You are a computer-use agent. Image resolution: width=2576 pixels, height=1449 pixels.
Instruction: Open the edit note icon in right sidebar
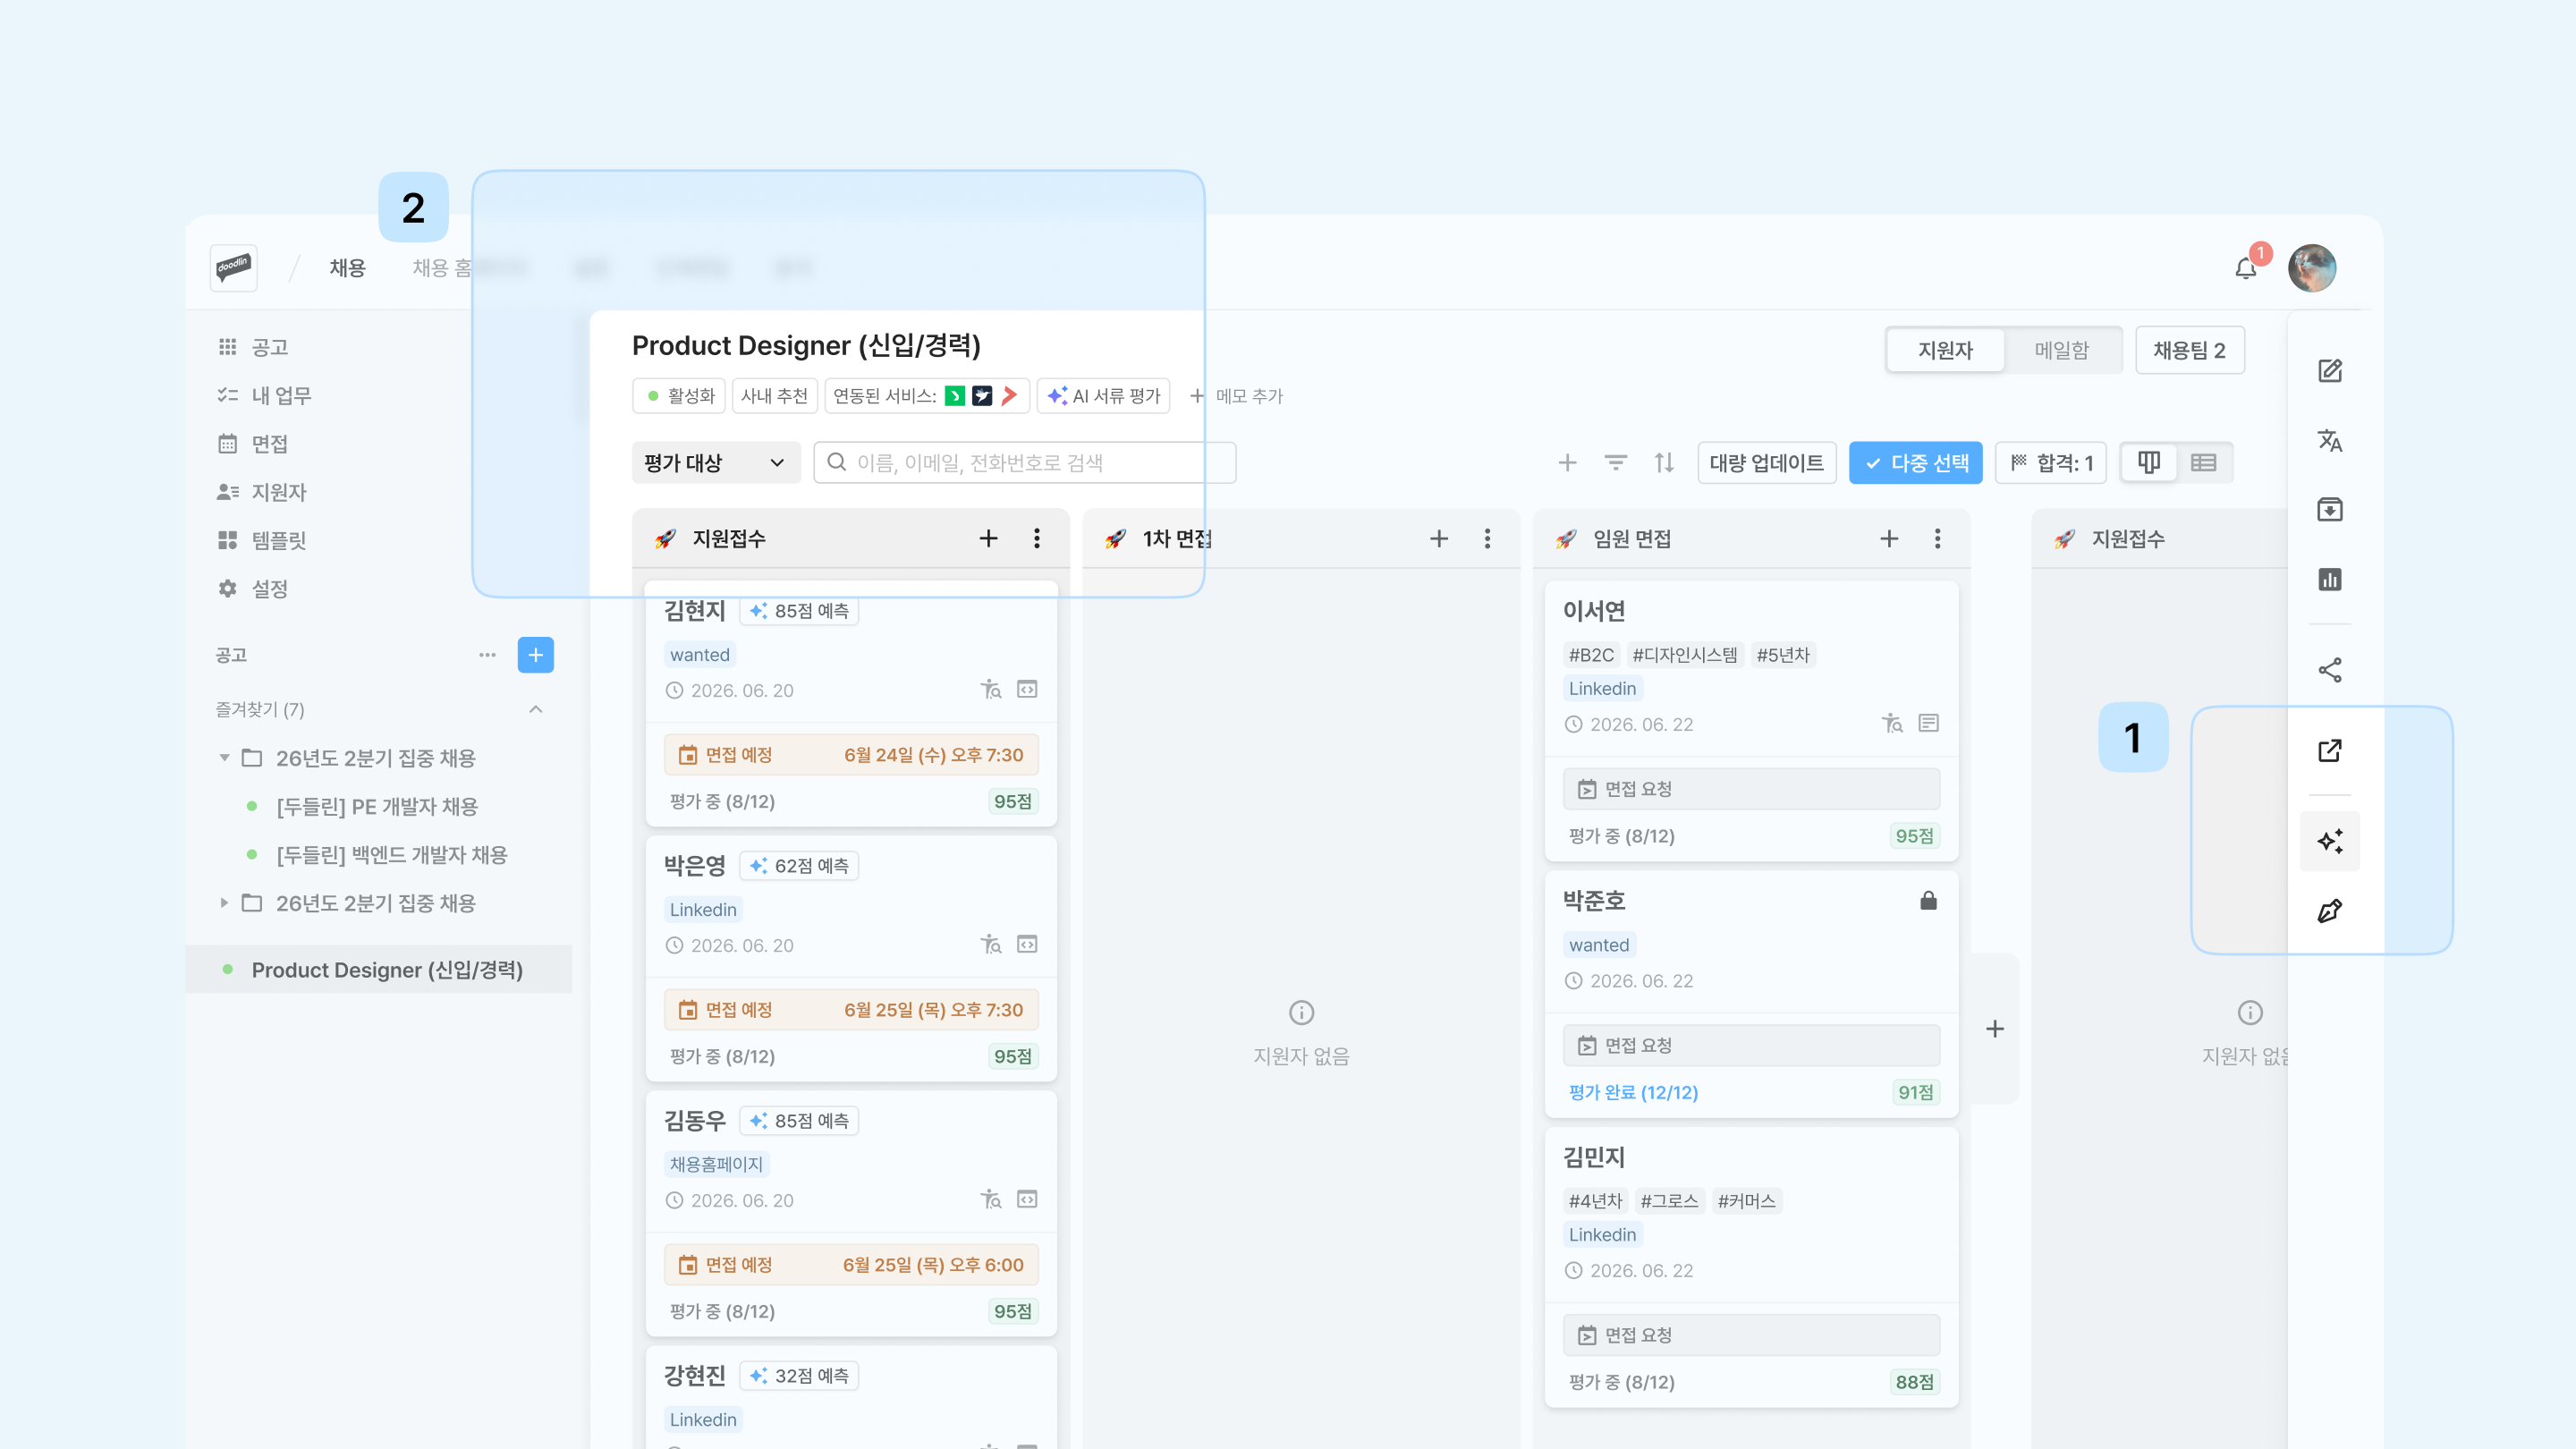tap(2330, 371)
